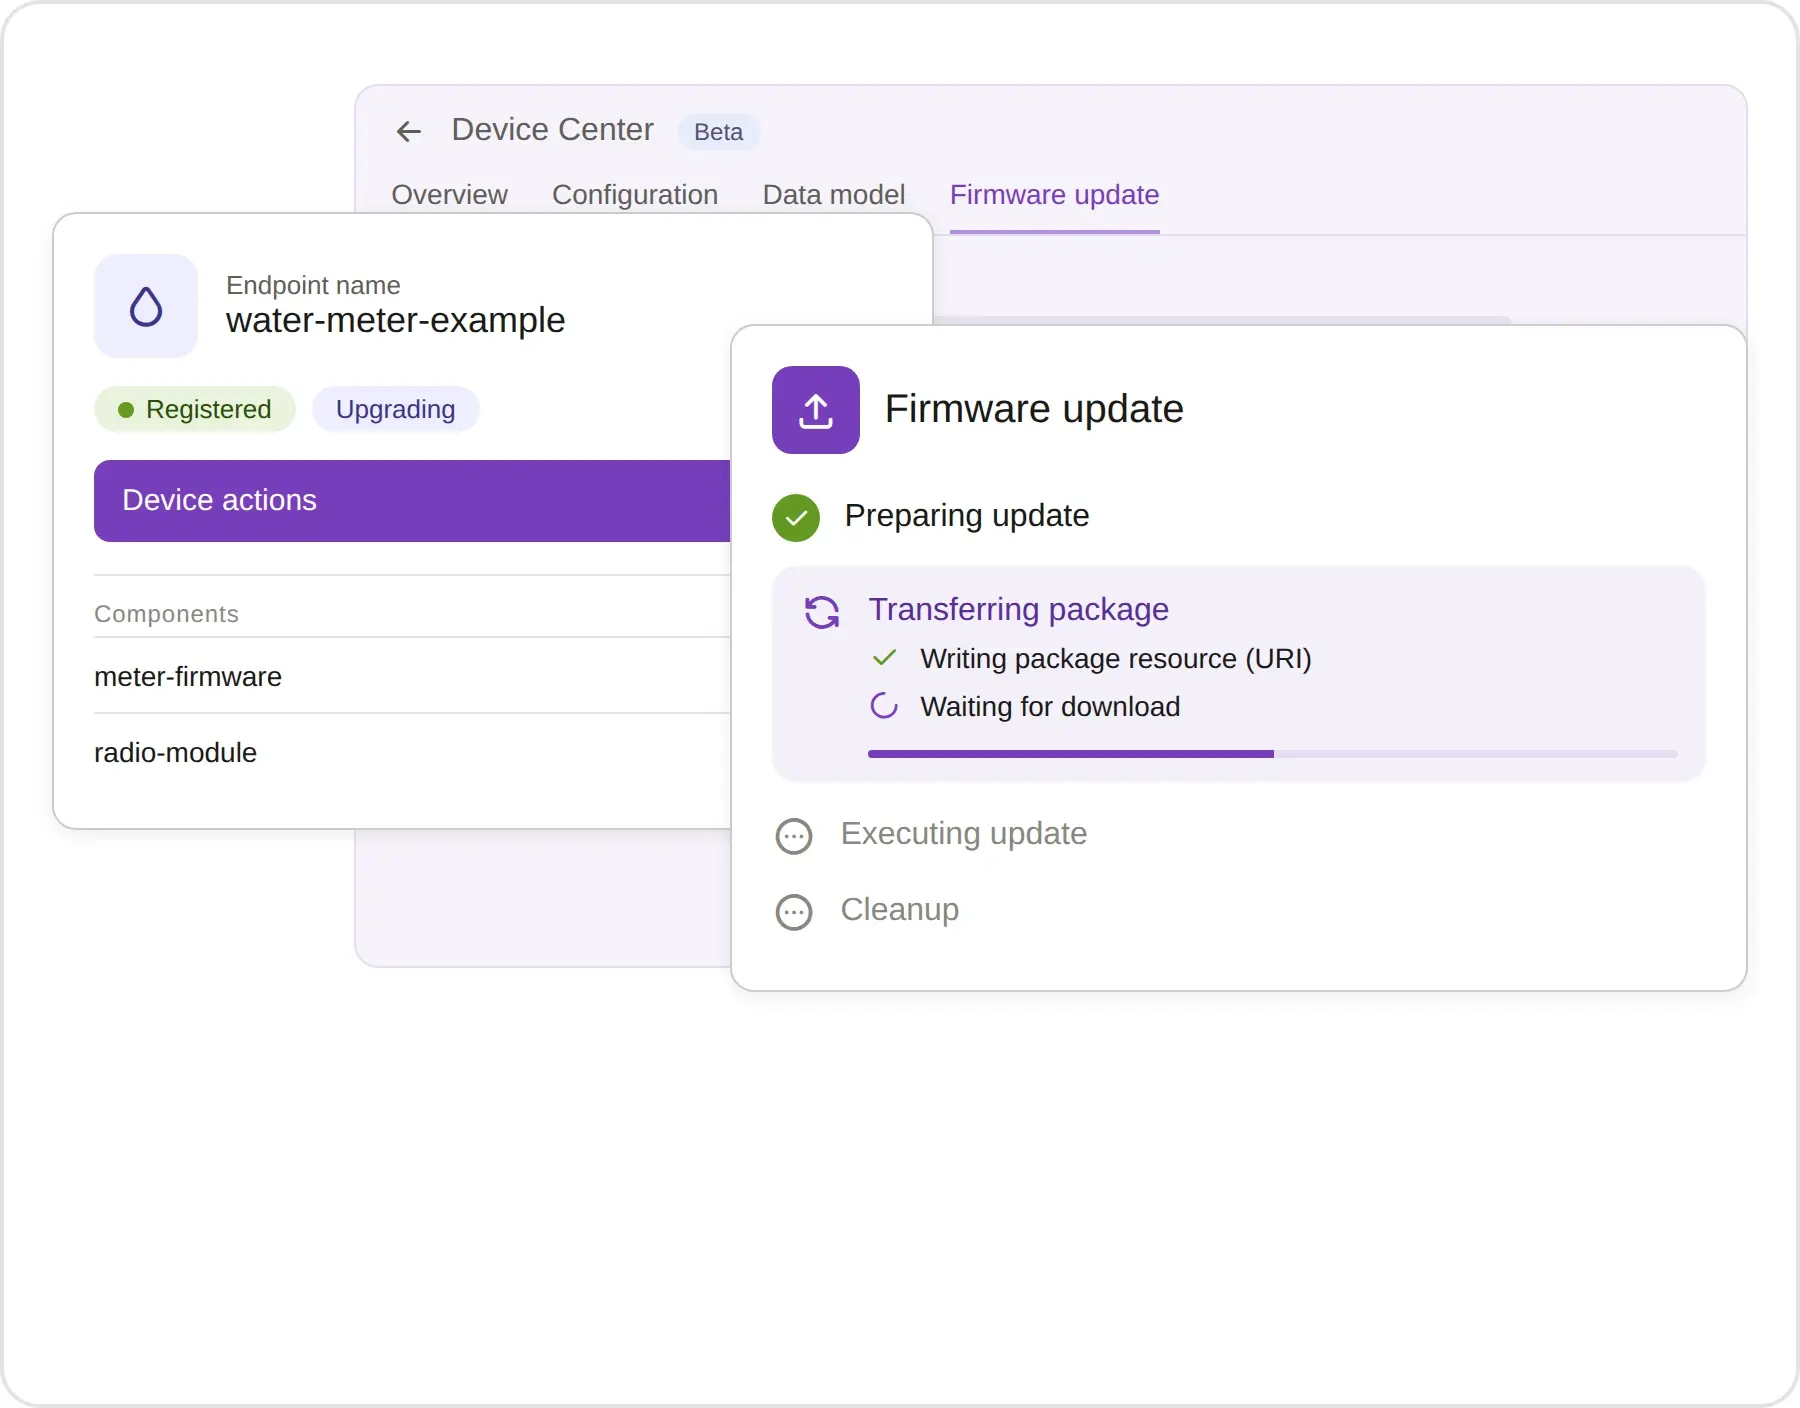Go back using the arrow beside Device Center

[409, 131]
